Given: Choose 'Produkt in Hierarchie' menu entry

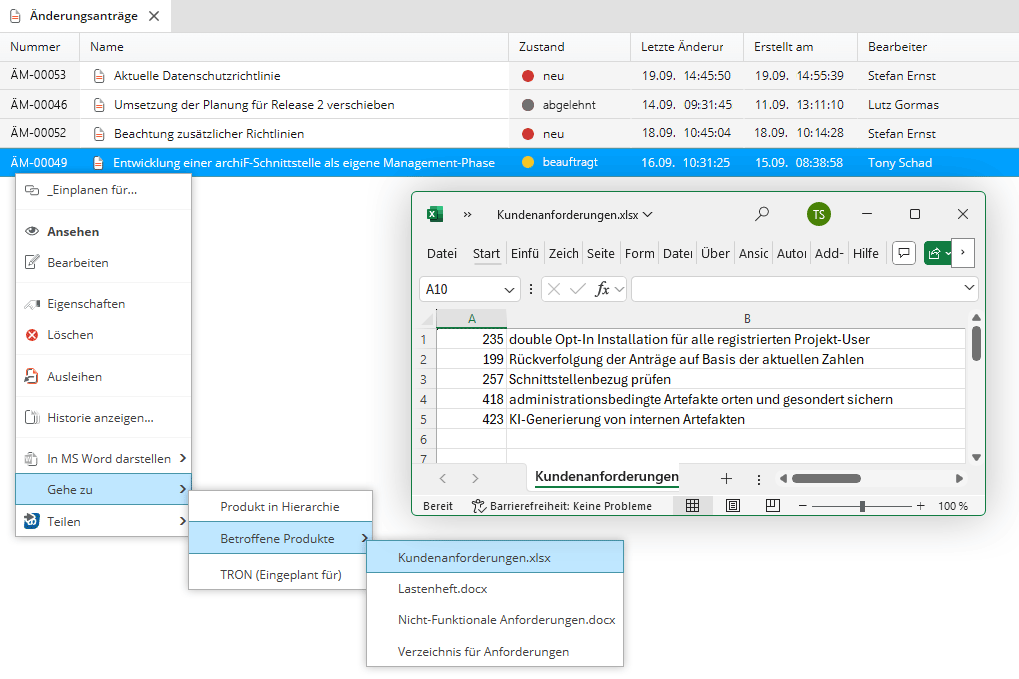Looking at the screenshot, I should pos(280,507).
